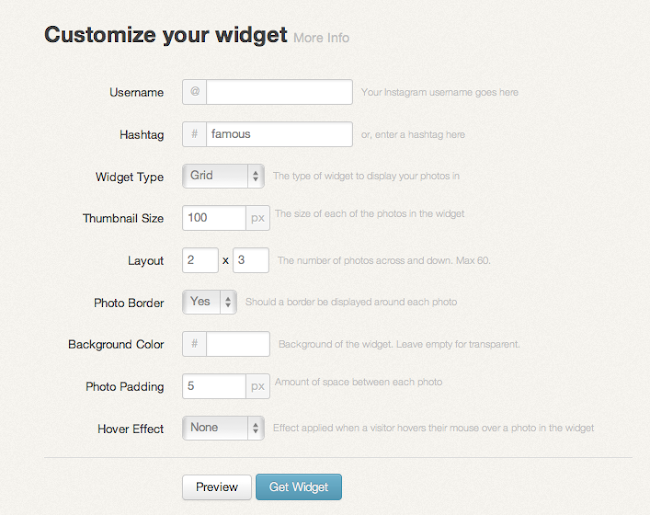Image resolution: width=650 pixels, height=515 pixels.
Task: Click into the Hashtag field containing famous
Action: [279, 134]
